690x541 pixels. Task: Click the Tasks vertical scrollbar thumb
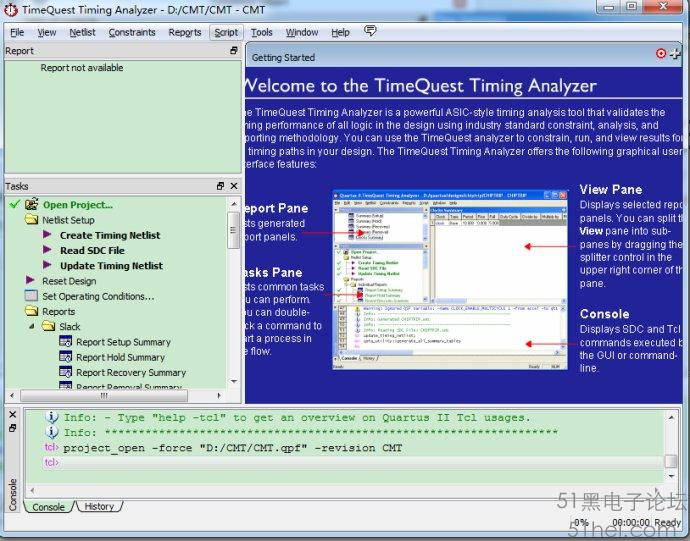[x=233, y=230]
